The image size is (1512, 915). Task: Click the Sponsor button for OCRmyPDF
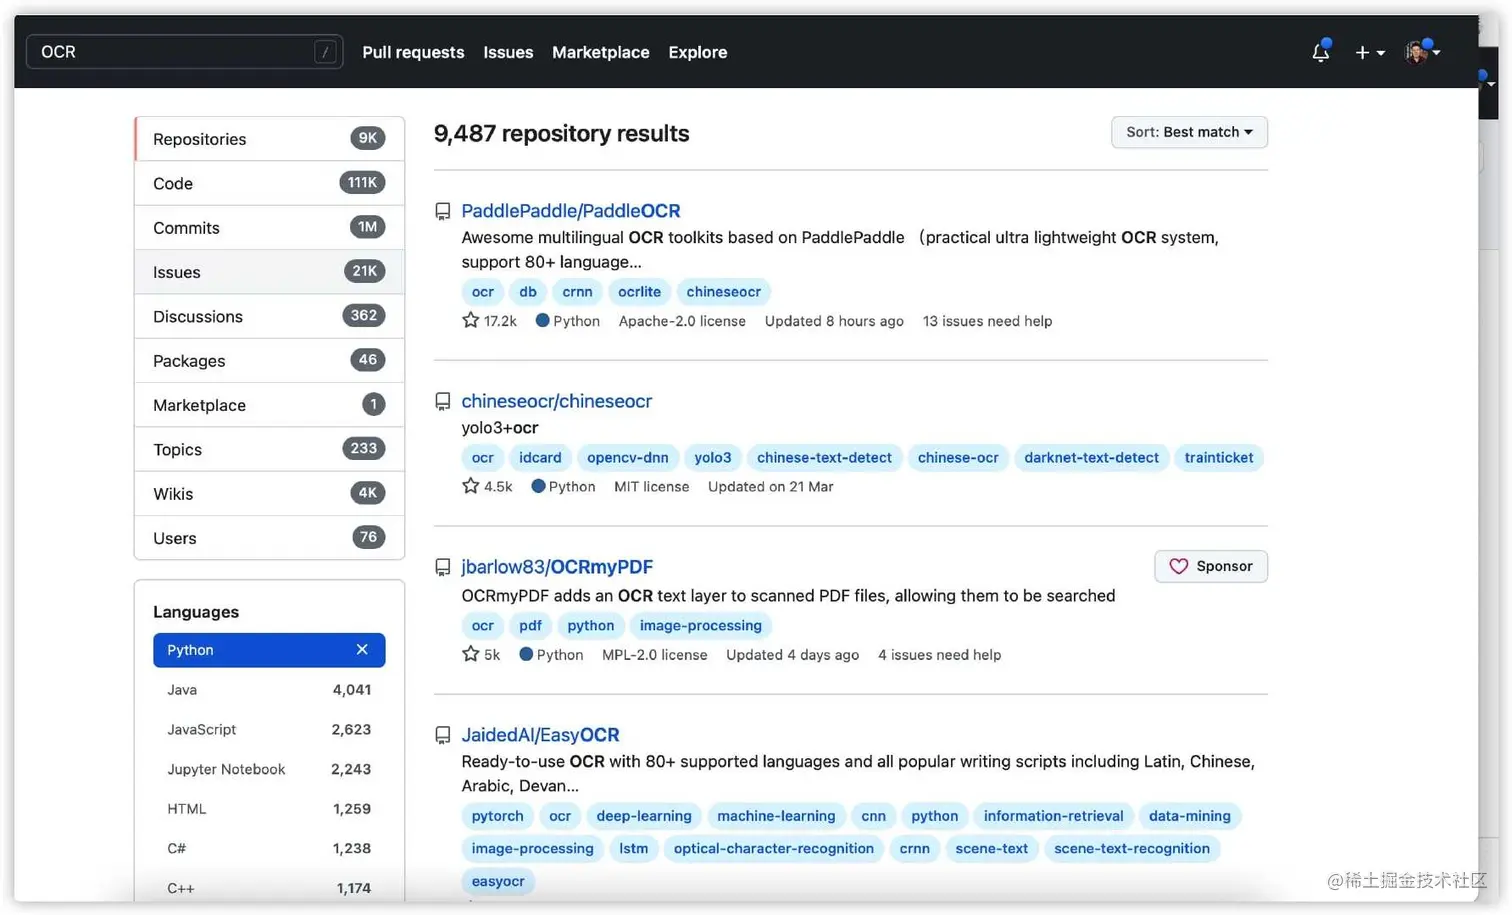pos(1211,566)
